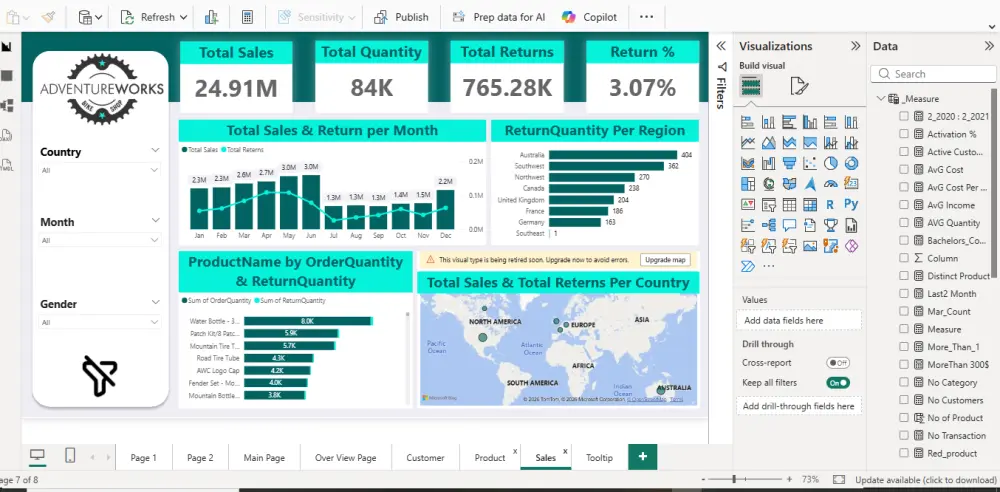The image size is (1000, 492).
Task: Switch to mobile layout icon
Action: (70, 455)
